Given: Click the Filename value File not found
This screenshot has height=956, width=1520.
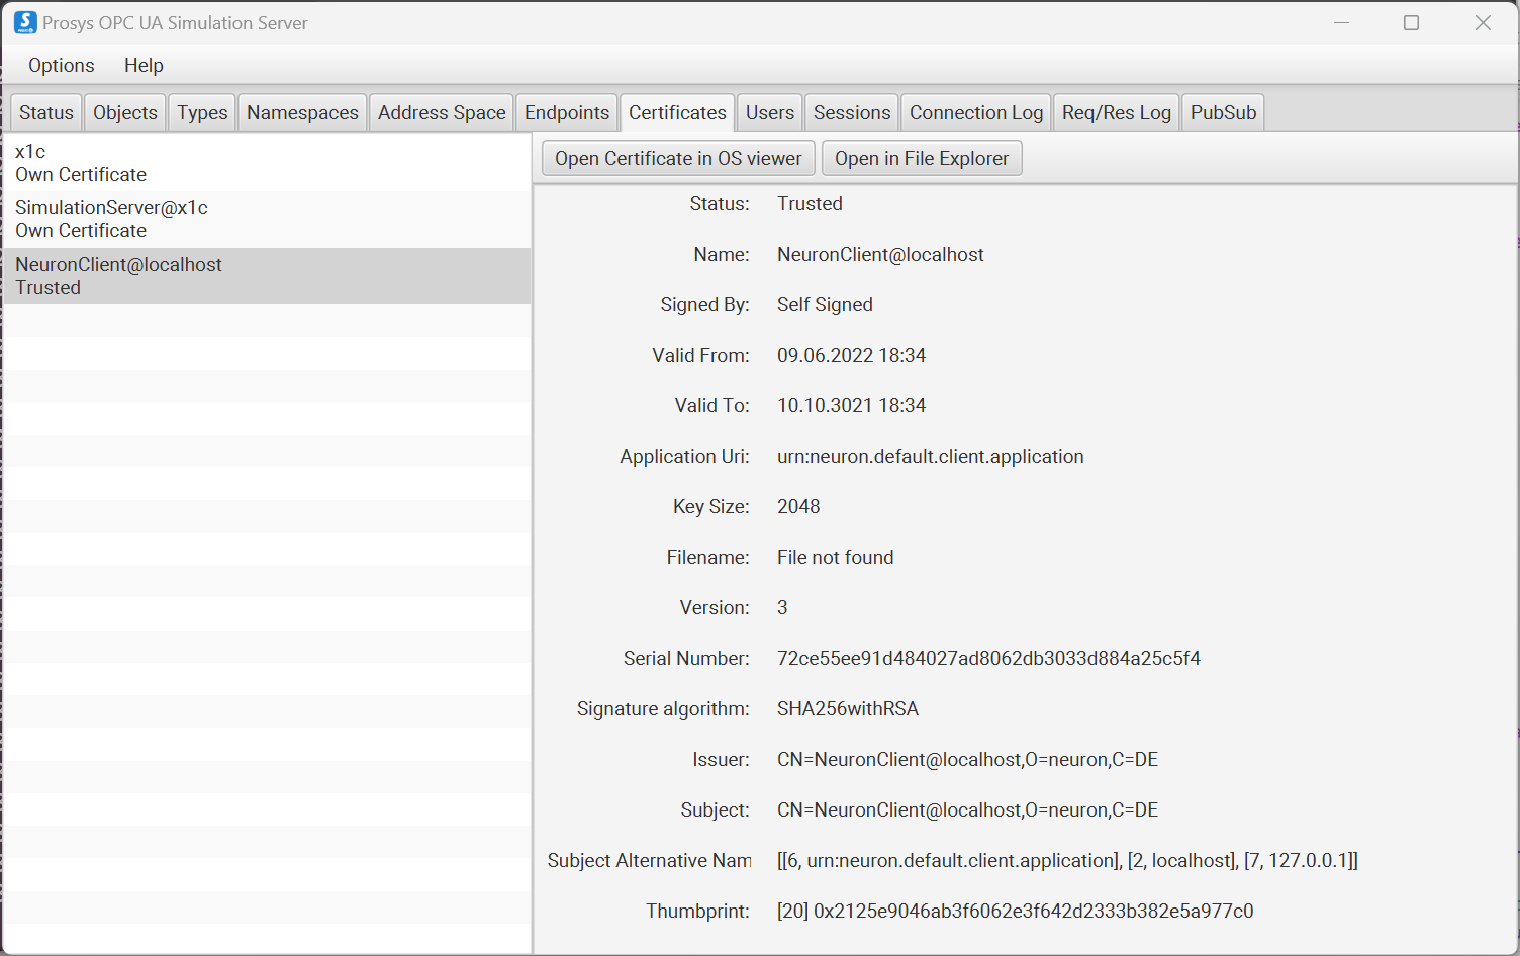Looking at the screenshot, I should (x=835, y=557).
